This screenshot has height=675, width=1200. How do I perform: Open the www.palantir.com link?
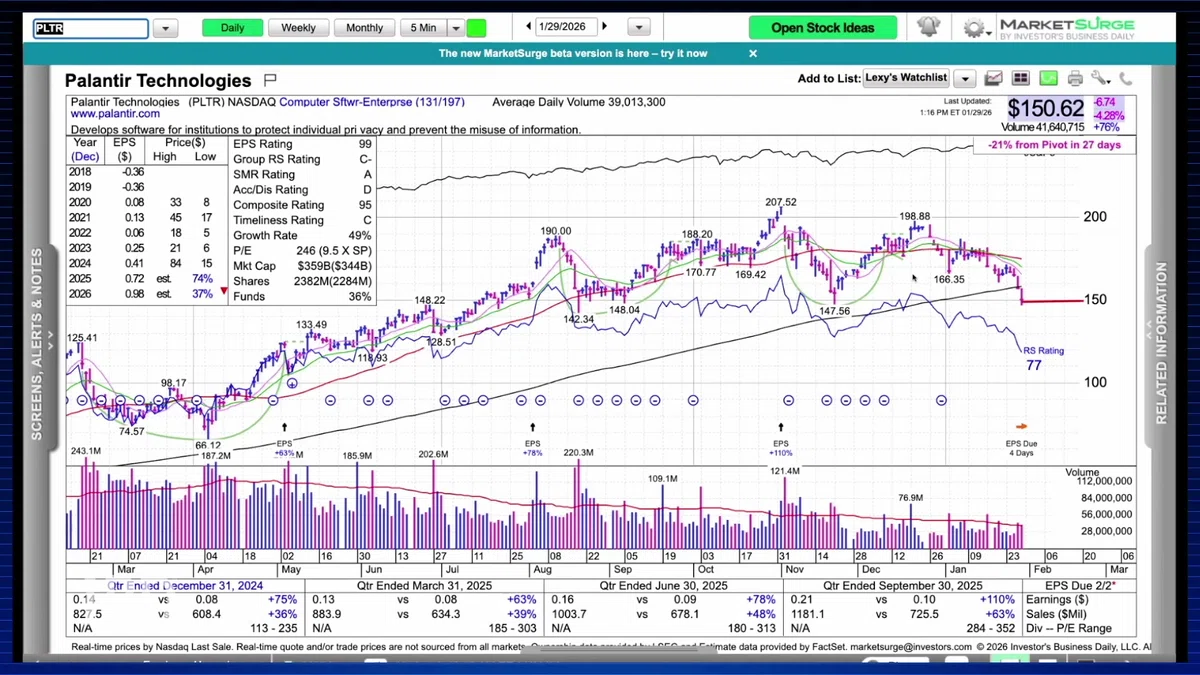(115, 114)
